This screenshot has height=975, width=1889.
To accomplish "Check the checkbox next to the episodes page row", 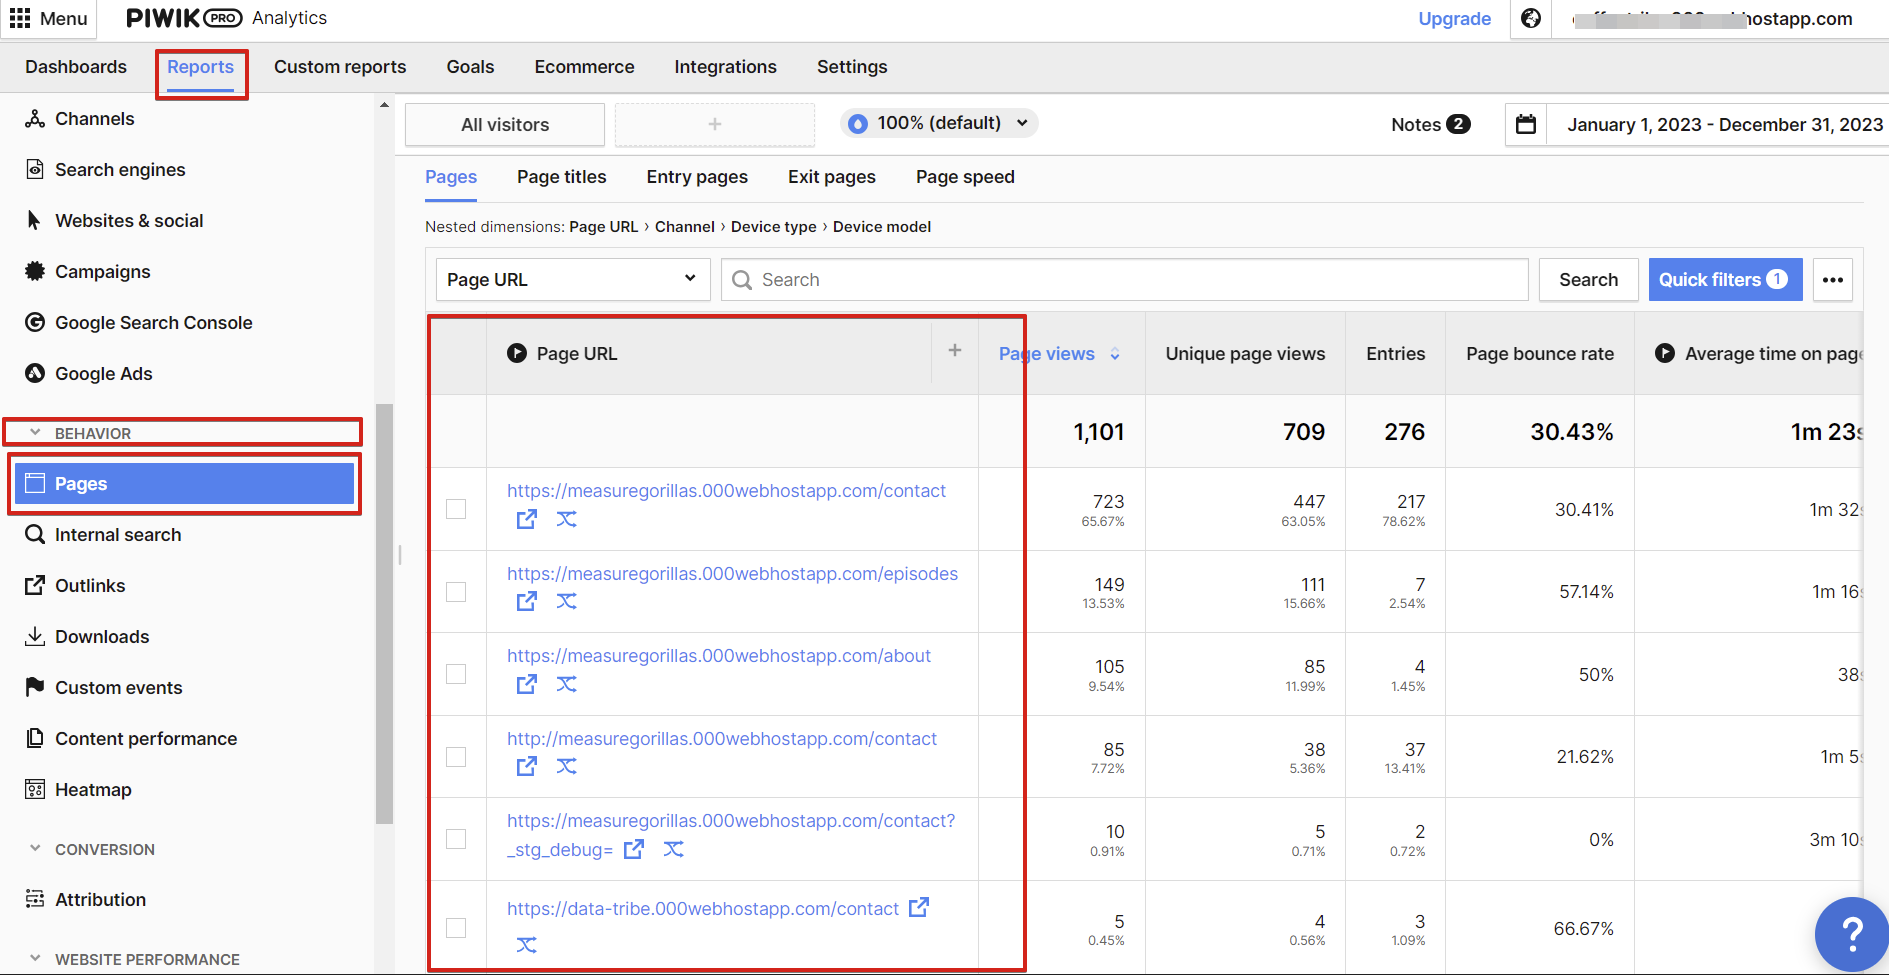I will [x=456, y=591].
